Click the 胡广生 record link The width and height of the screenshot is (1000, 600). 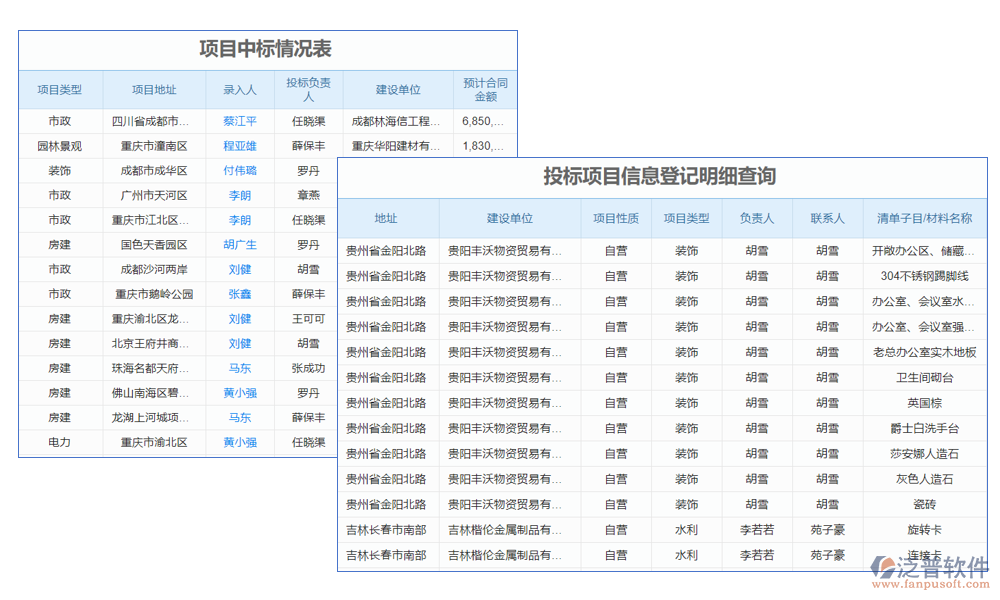coord(239,244)
